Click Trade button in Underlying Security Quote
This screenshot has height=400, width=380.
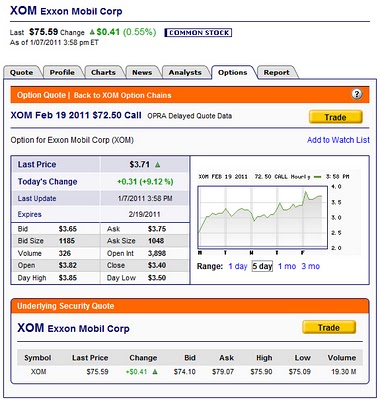(329, 327)
